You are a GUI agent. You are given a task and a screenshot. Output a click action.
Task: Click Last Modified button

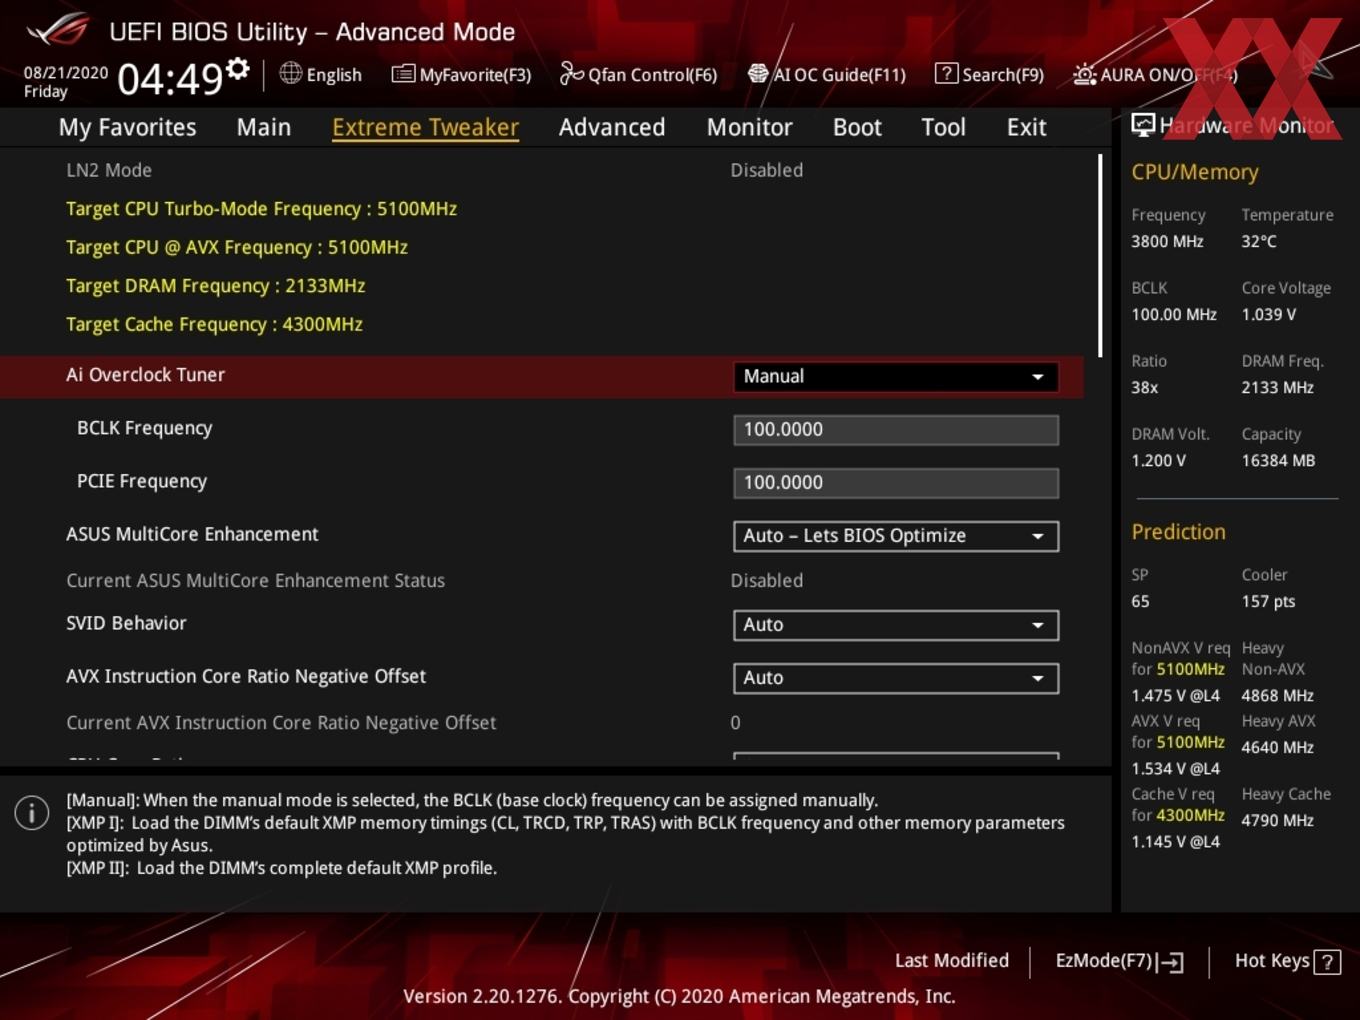pyautogui.click(x=952, y=961)
